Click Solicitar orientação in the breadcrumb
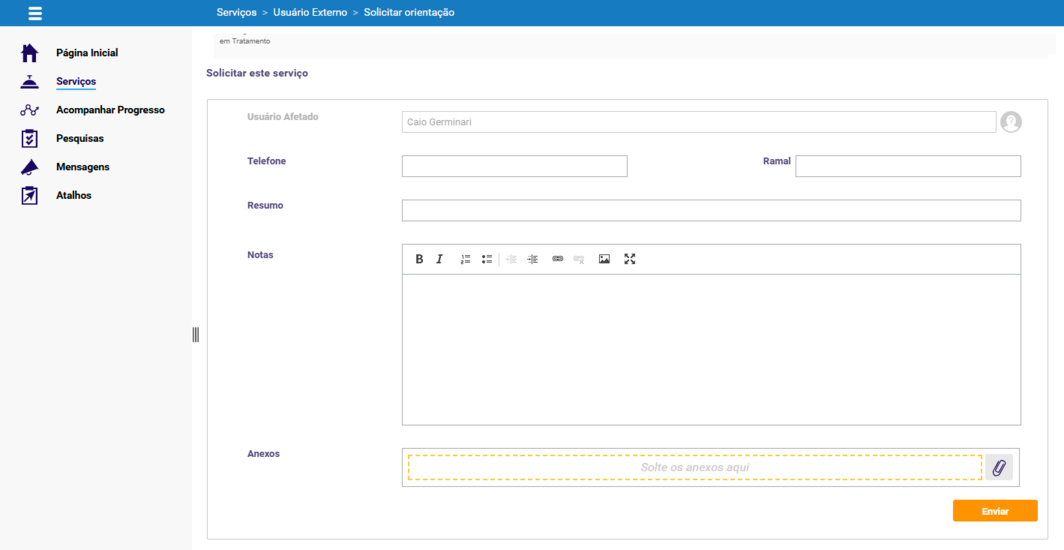This screenshot has height=550, width=1064. (x=409, y=13)
